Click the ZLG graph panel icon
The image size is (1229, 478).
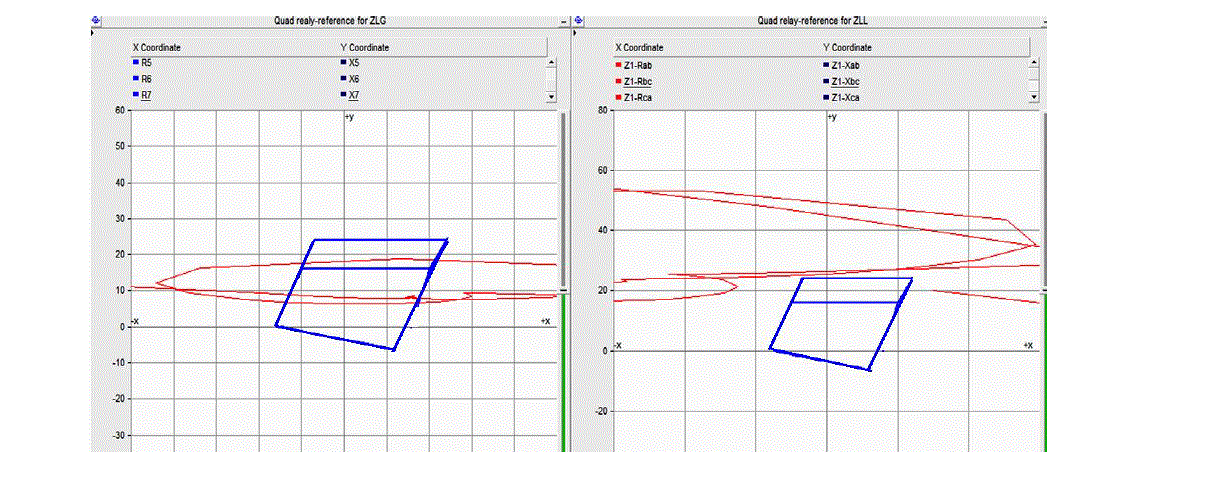(x=95, y=20)
